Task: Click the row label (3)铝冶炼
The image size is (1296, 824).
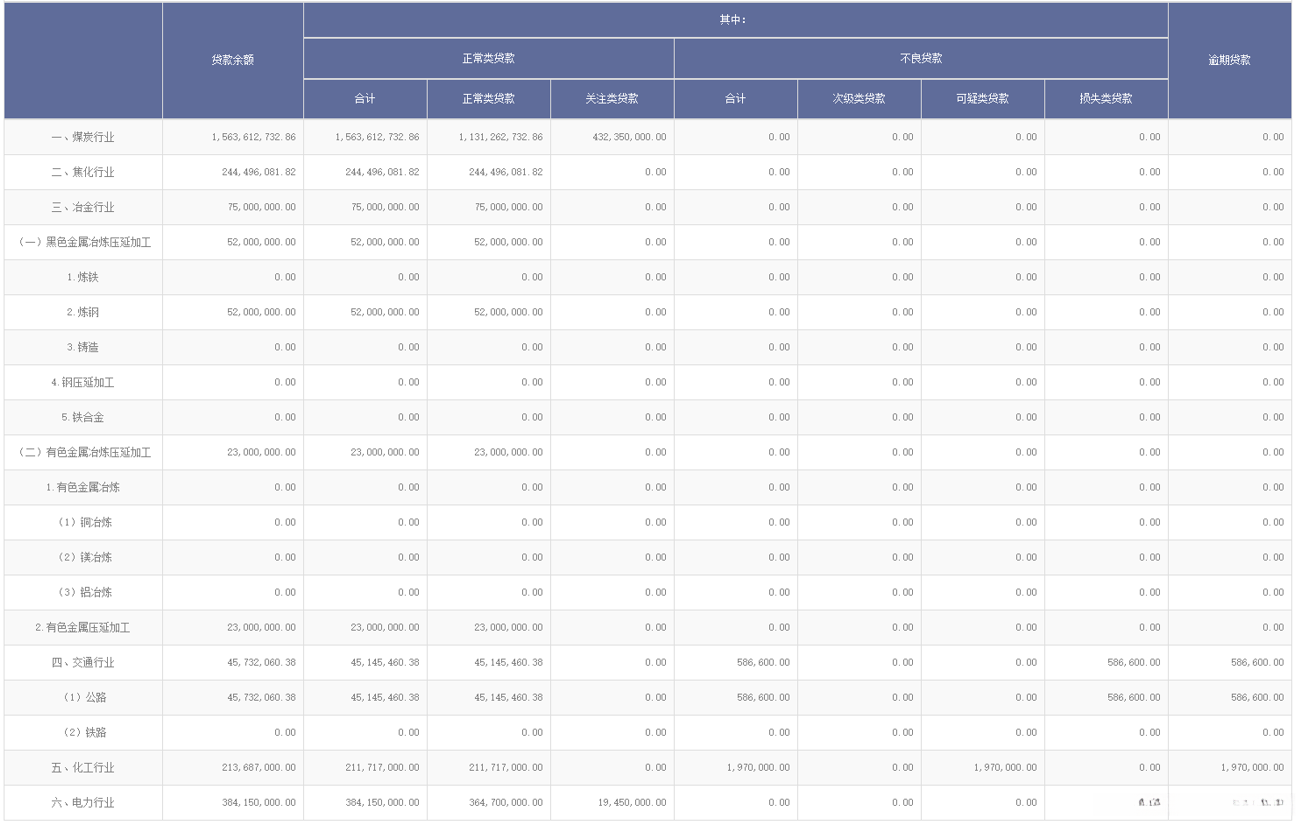Action: point(83,592)
